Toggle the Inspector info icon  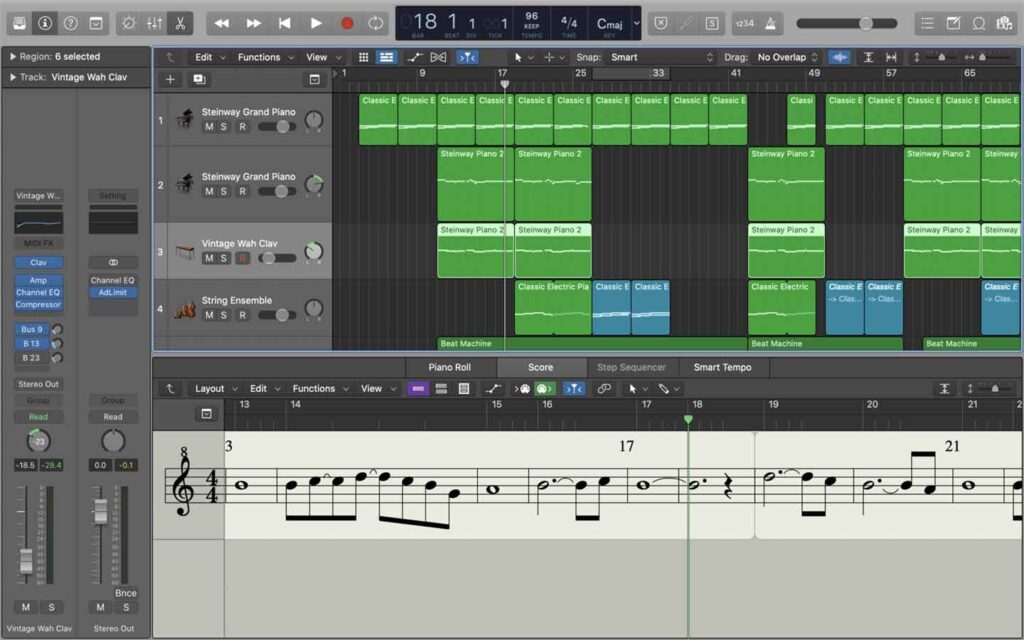point(45,24)
